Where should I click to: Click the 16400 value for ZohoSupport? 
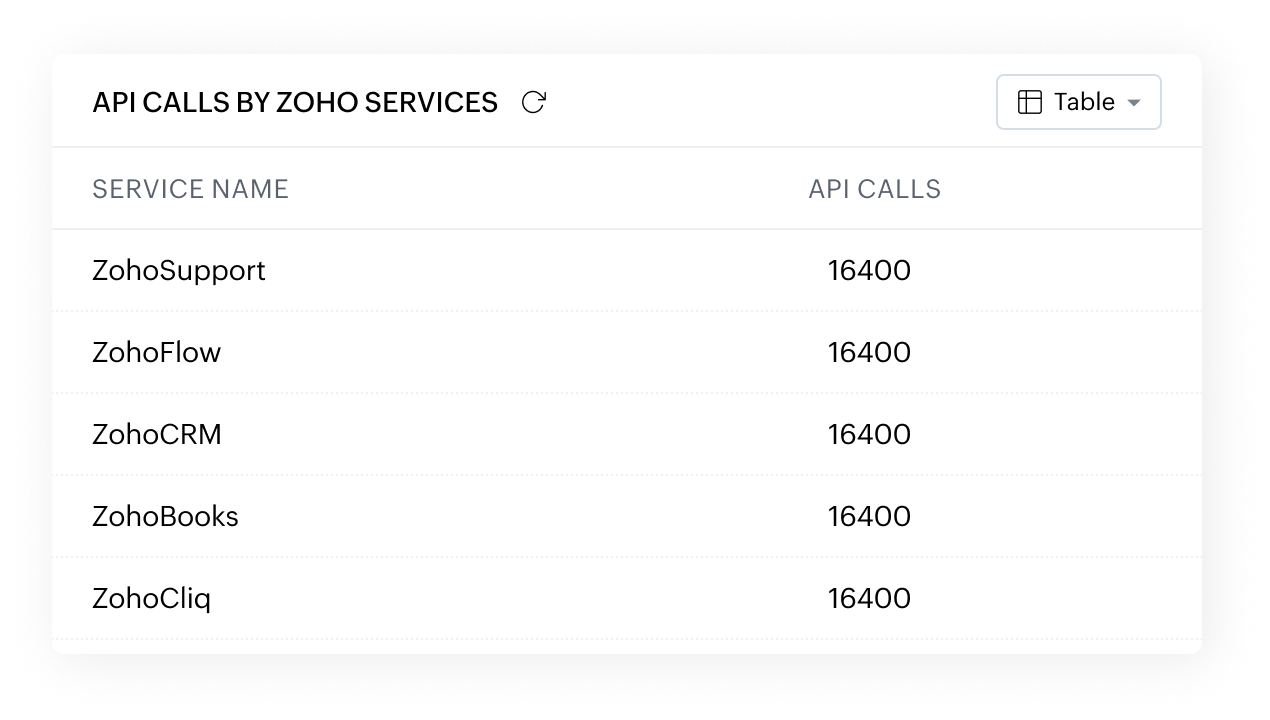[869, 271]
